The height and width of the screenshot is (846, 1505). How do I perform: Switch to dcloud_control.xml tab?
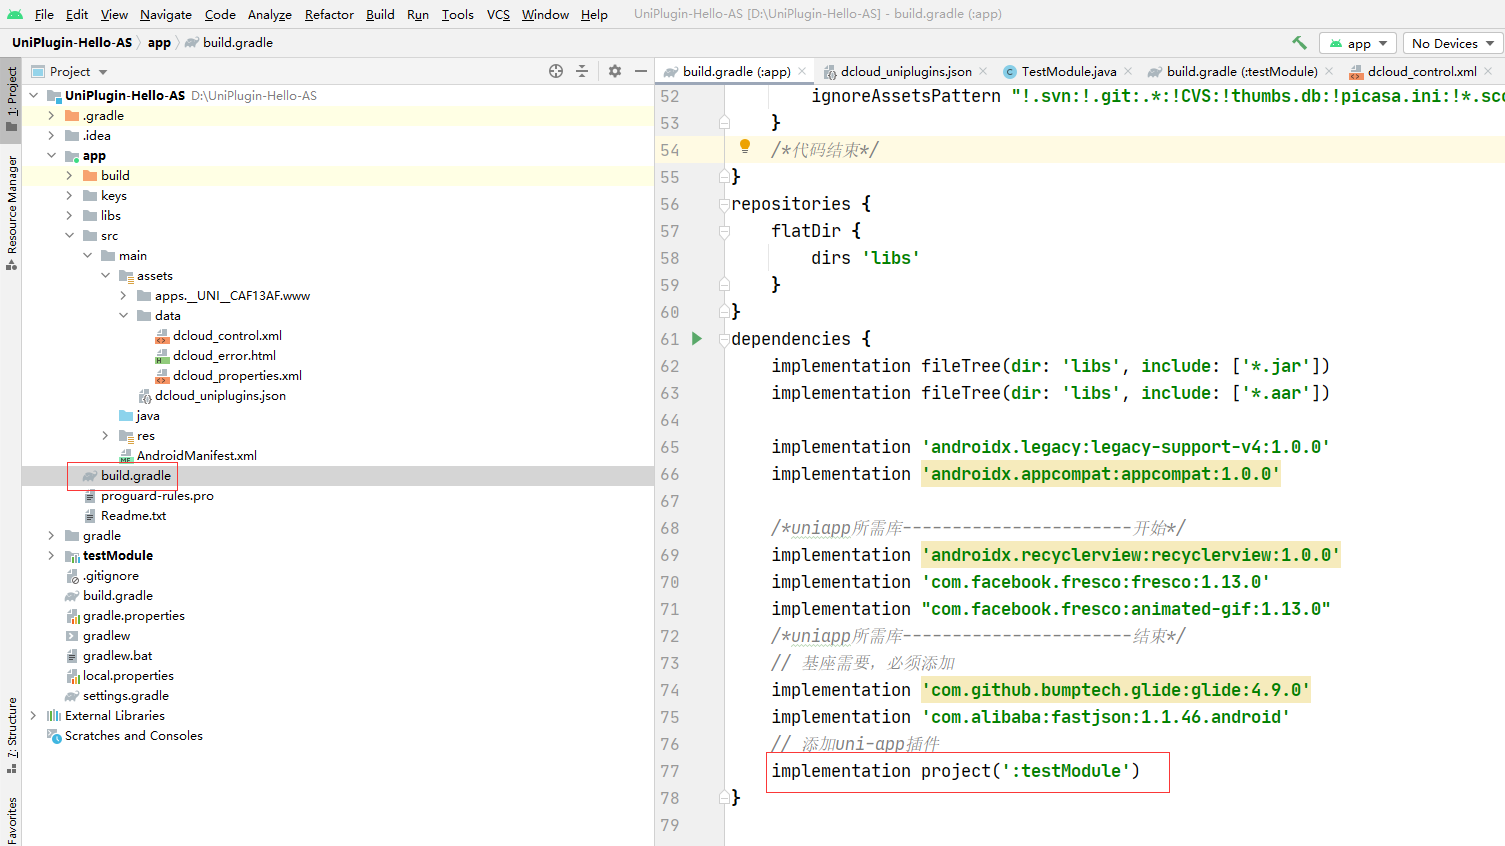click(x=1422, y=71)
